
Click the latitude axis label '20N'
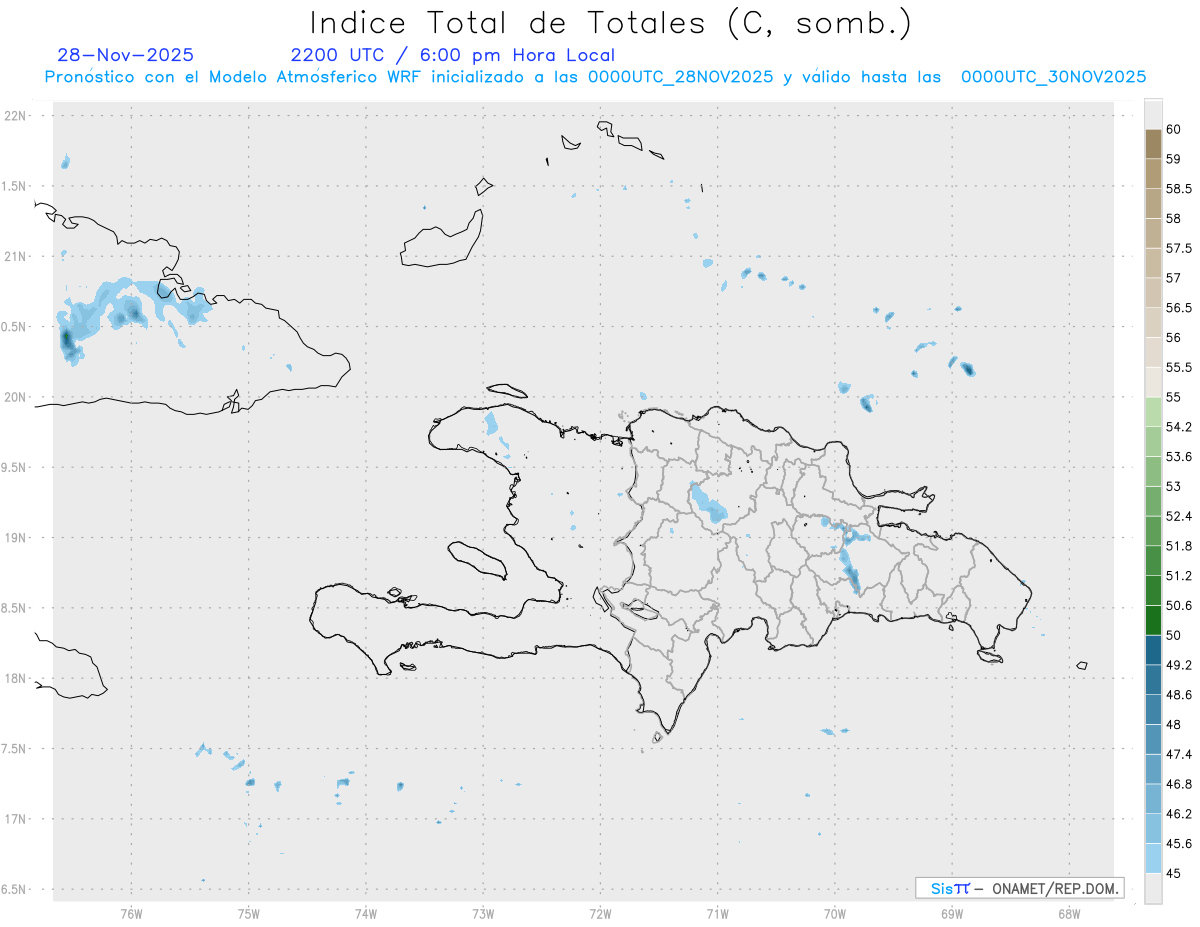[15, 397]
